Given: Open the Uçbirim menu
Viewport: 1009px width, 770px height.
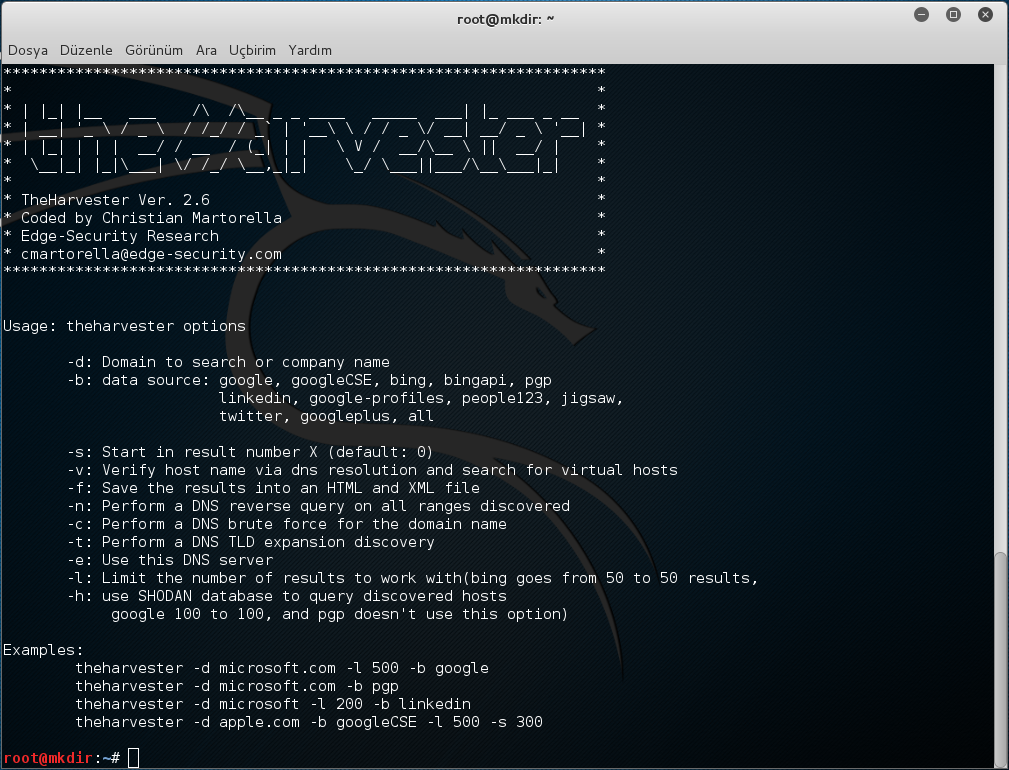Looking at the screenshot, I should [252, 50].
